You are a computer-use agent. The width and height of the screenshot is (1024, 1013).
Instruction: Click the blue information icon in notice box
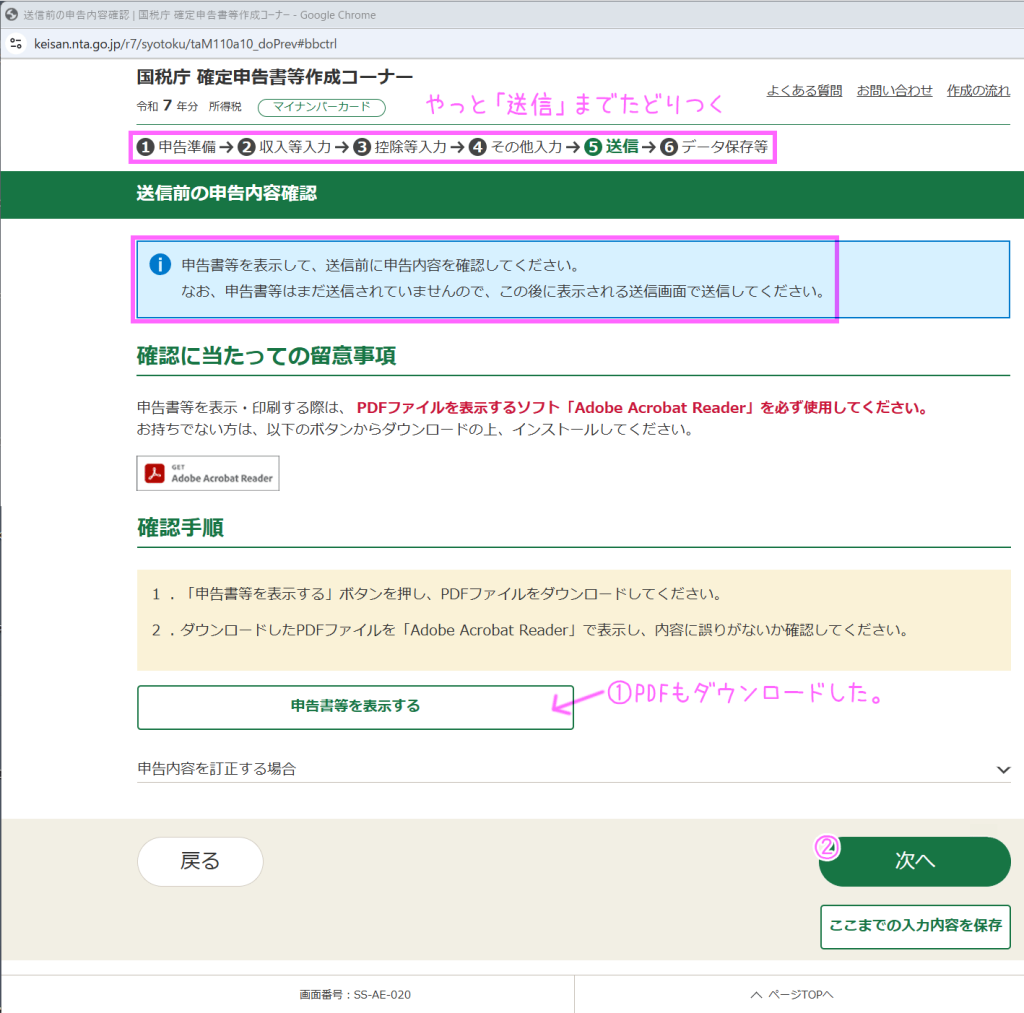[x=160, y=265]
